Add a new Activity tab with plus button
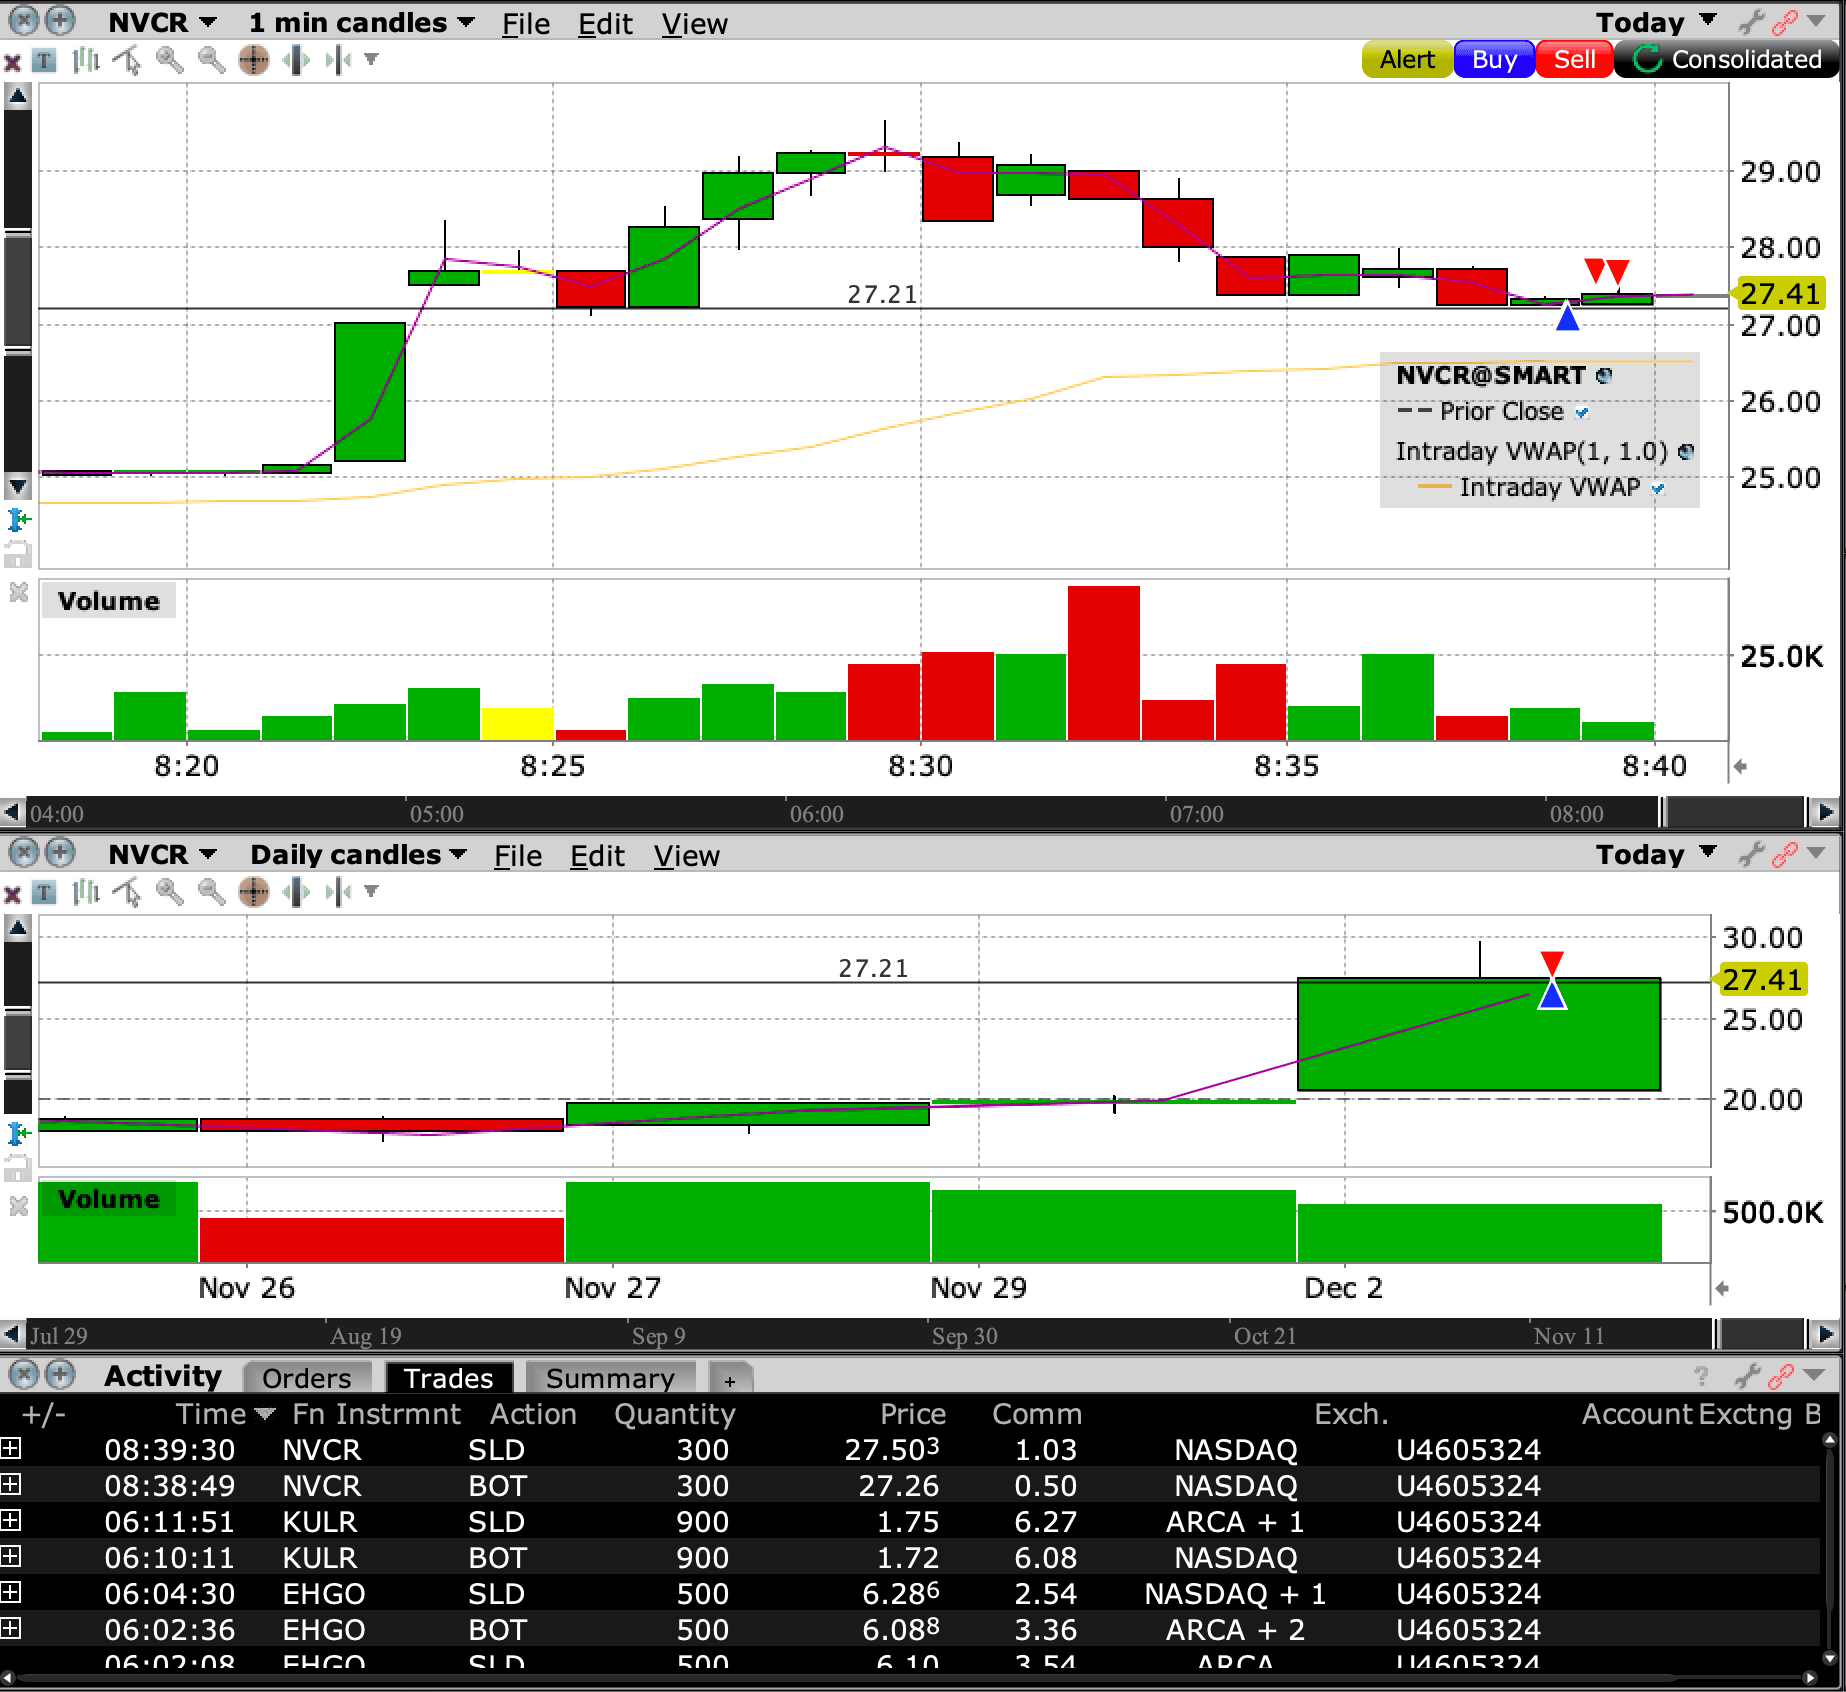Screen dimensions: 1846x1692 [730, 1380]
